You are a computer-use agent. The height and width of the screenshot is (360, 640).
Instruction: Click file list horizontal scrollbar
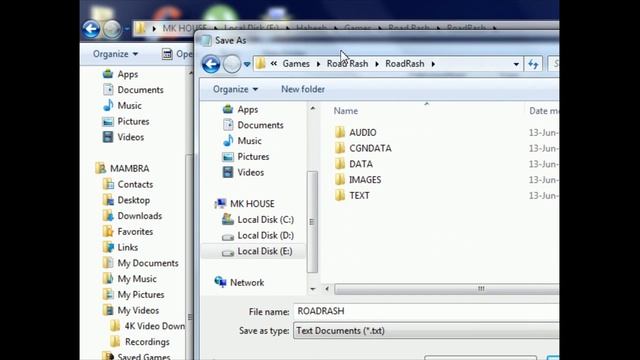(447, 289)
